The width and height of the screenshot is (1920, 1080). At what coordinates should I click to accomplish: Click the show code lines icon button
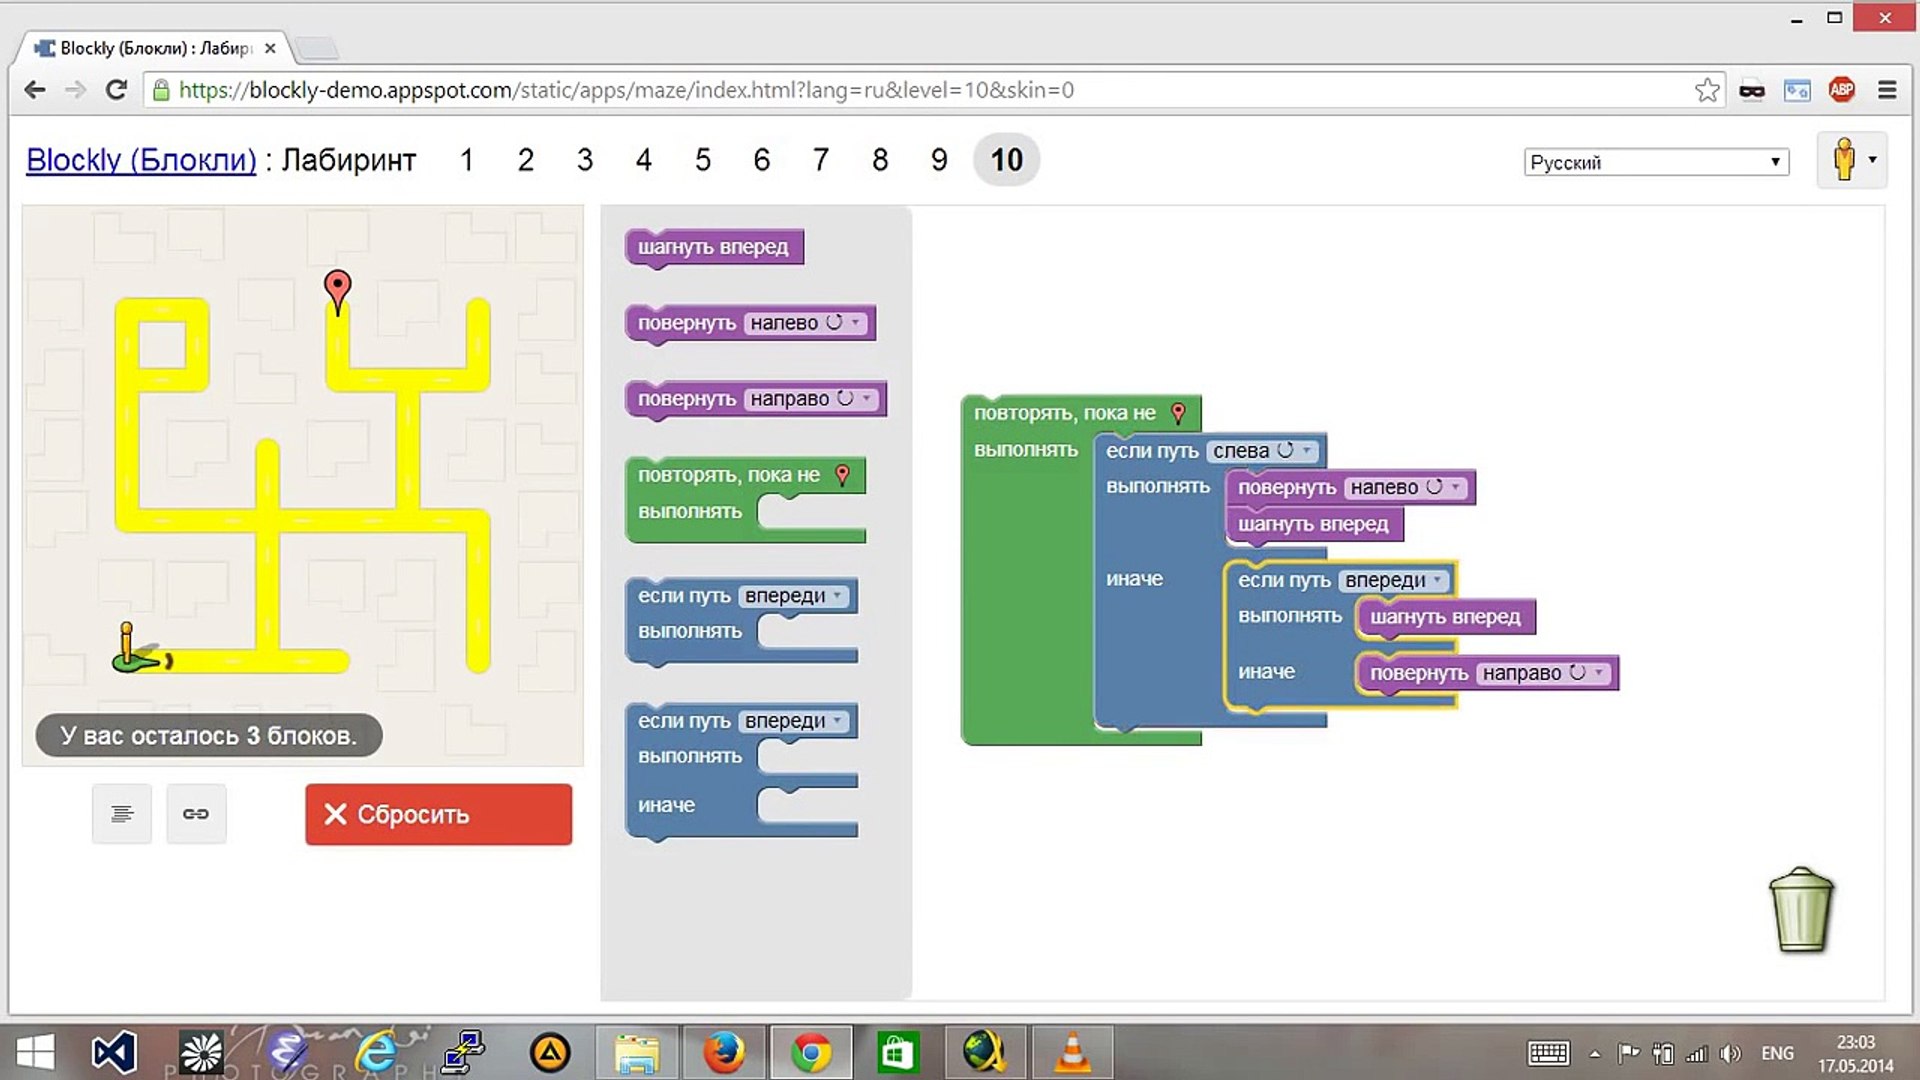(122, 814)
